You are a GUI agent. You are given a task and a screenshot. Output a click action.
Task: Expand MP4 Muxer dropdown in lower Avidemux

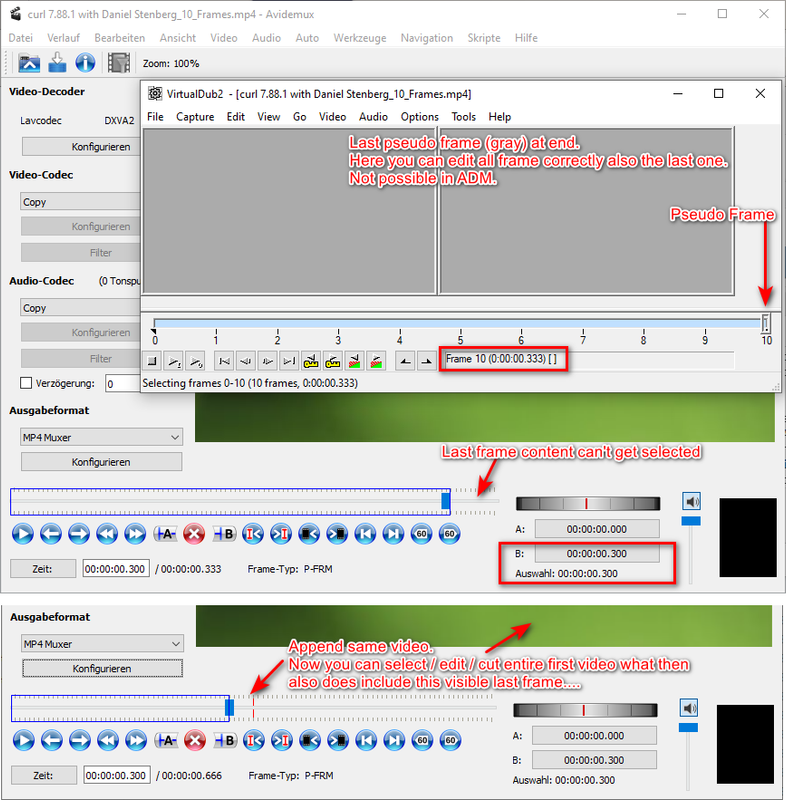(103, 644)
